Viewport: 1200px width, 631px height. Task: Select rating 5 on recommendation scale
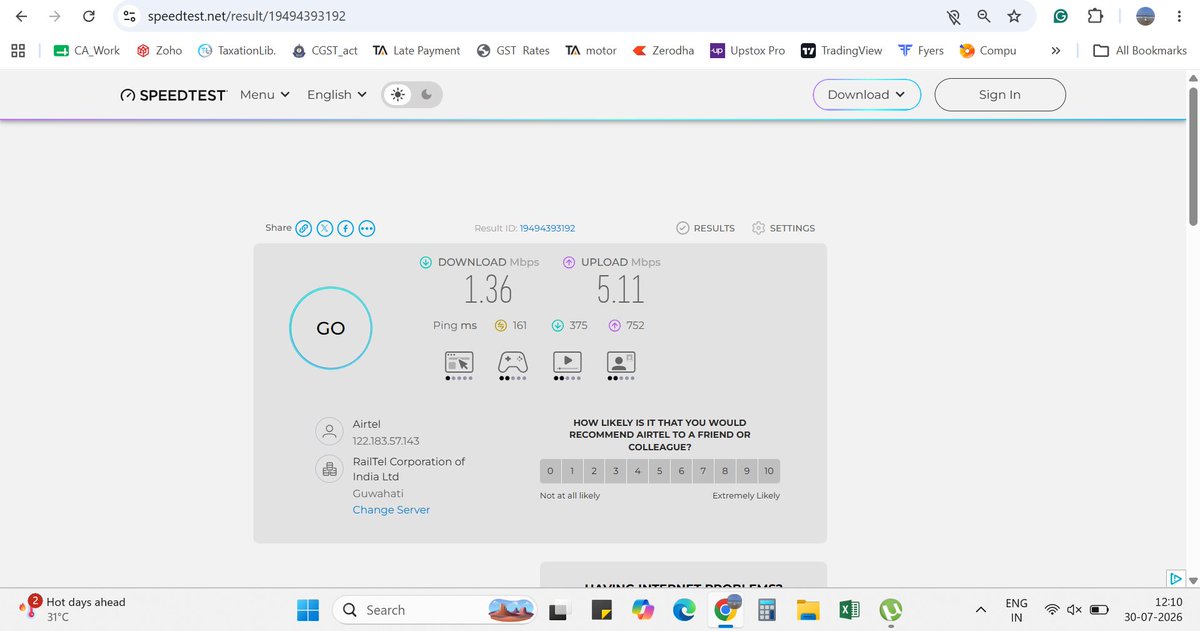click(659, 471)
